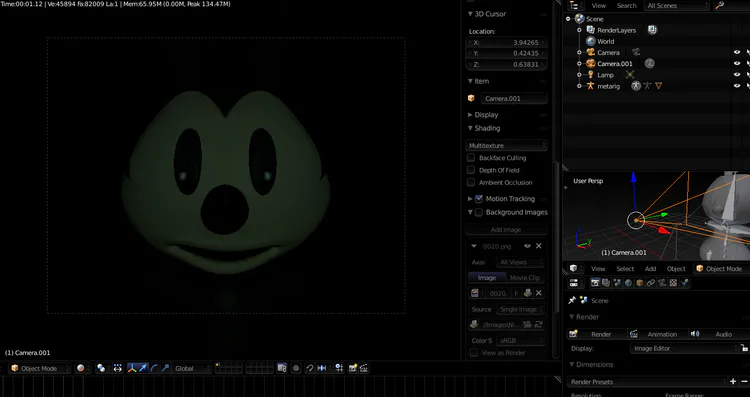Enable Ambient Occlusion checkbox

[471, 183]
